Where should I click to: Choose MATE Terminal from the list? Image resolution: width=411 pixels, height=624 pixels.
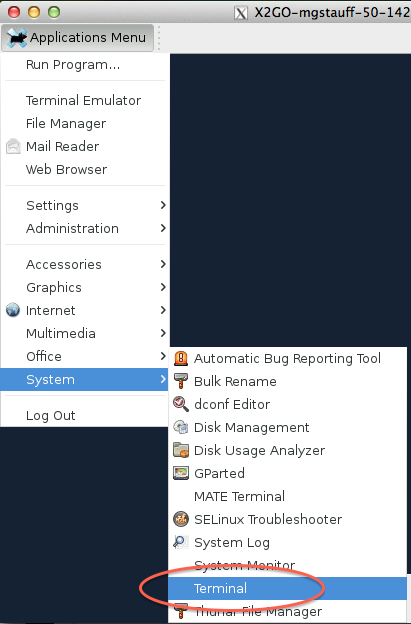click(288, 496)
